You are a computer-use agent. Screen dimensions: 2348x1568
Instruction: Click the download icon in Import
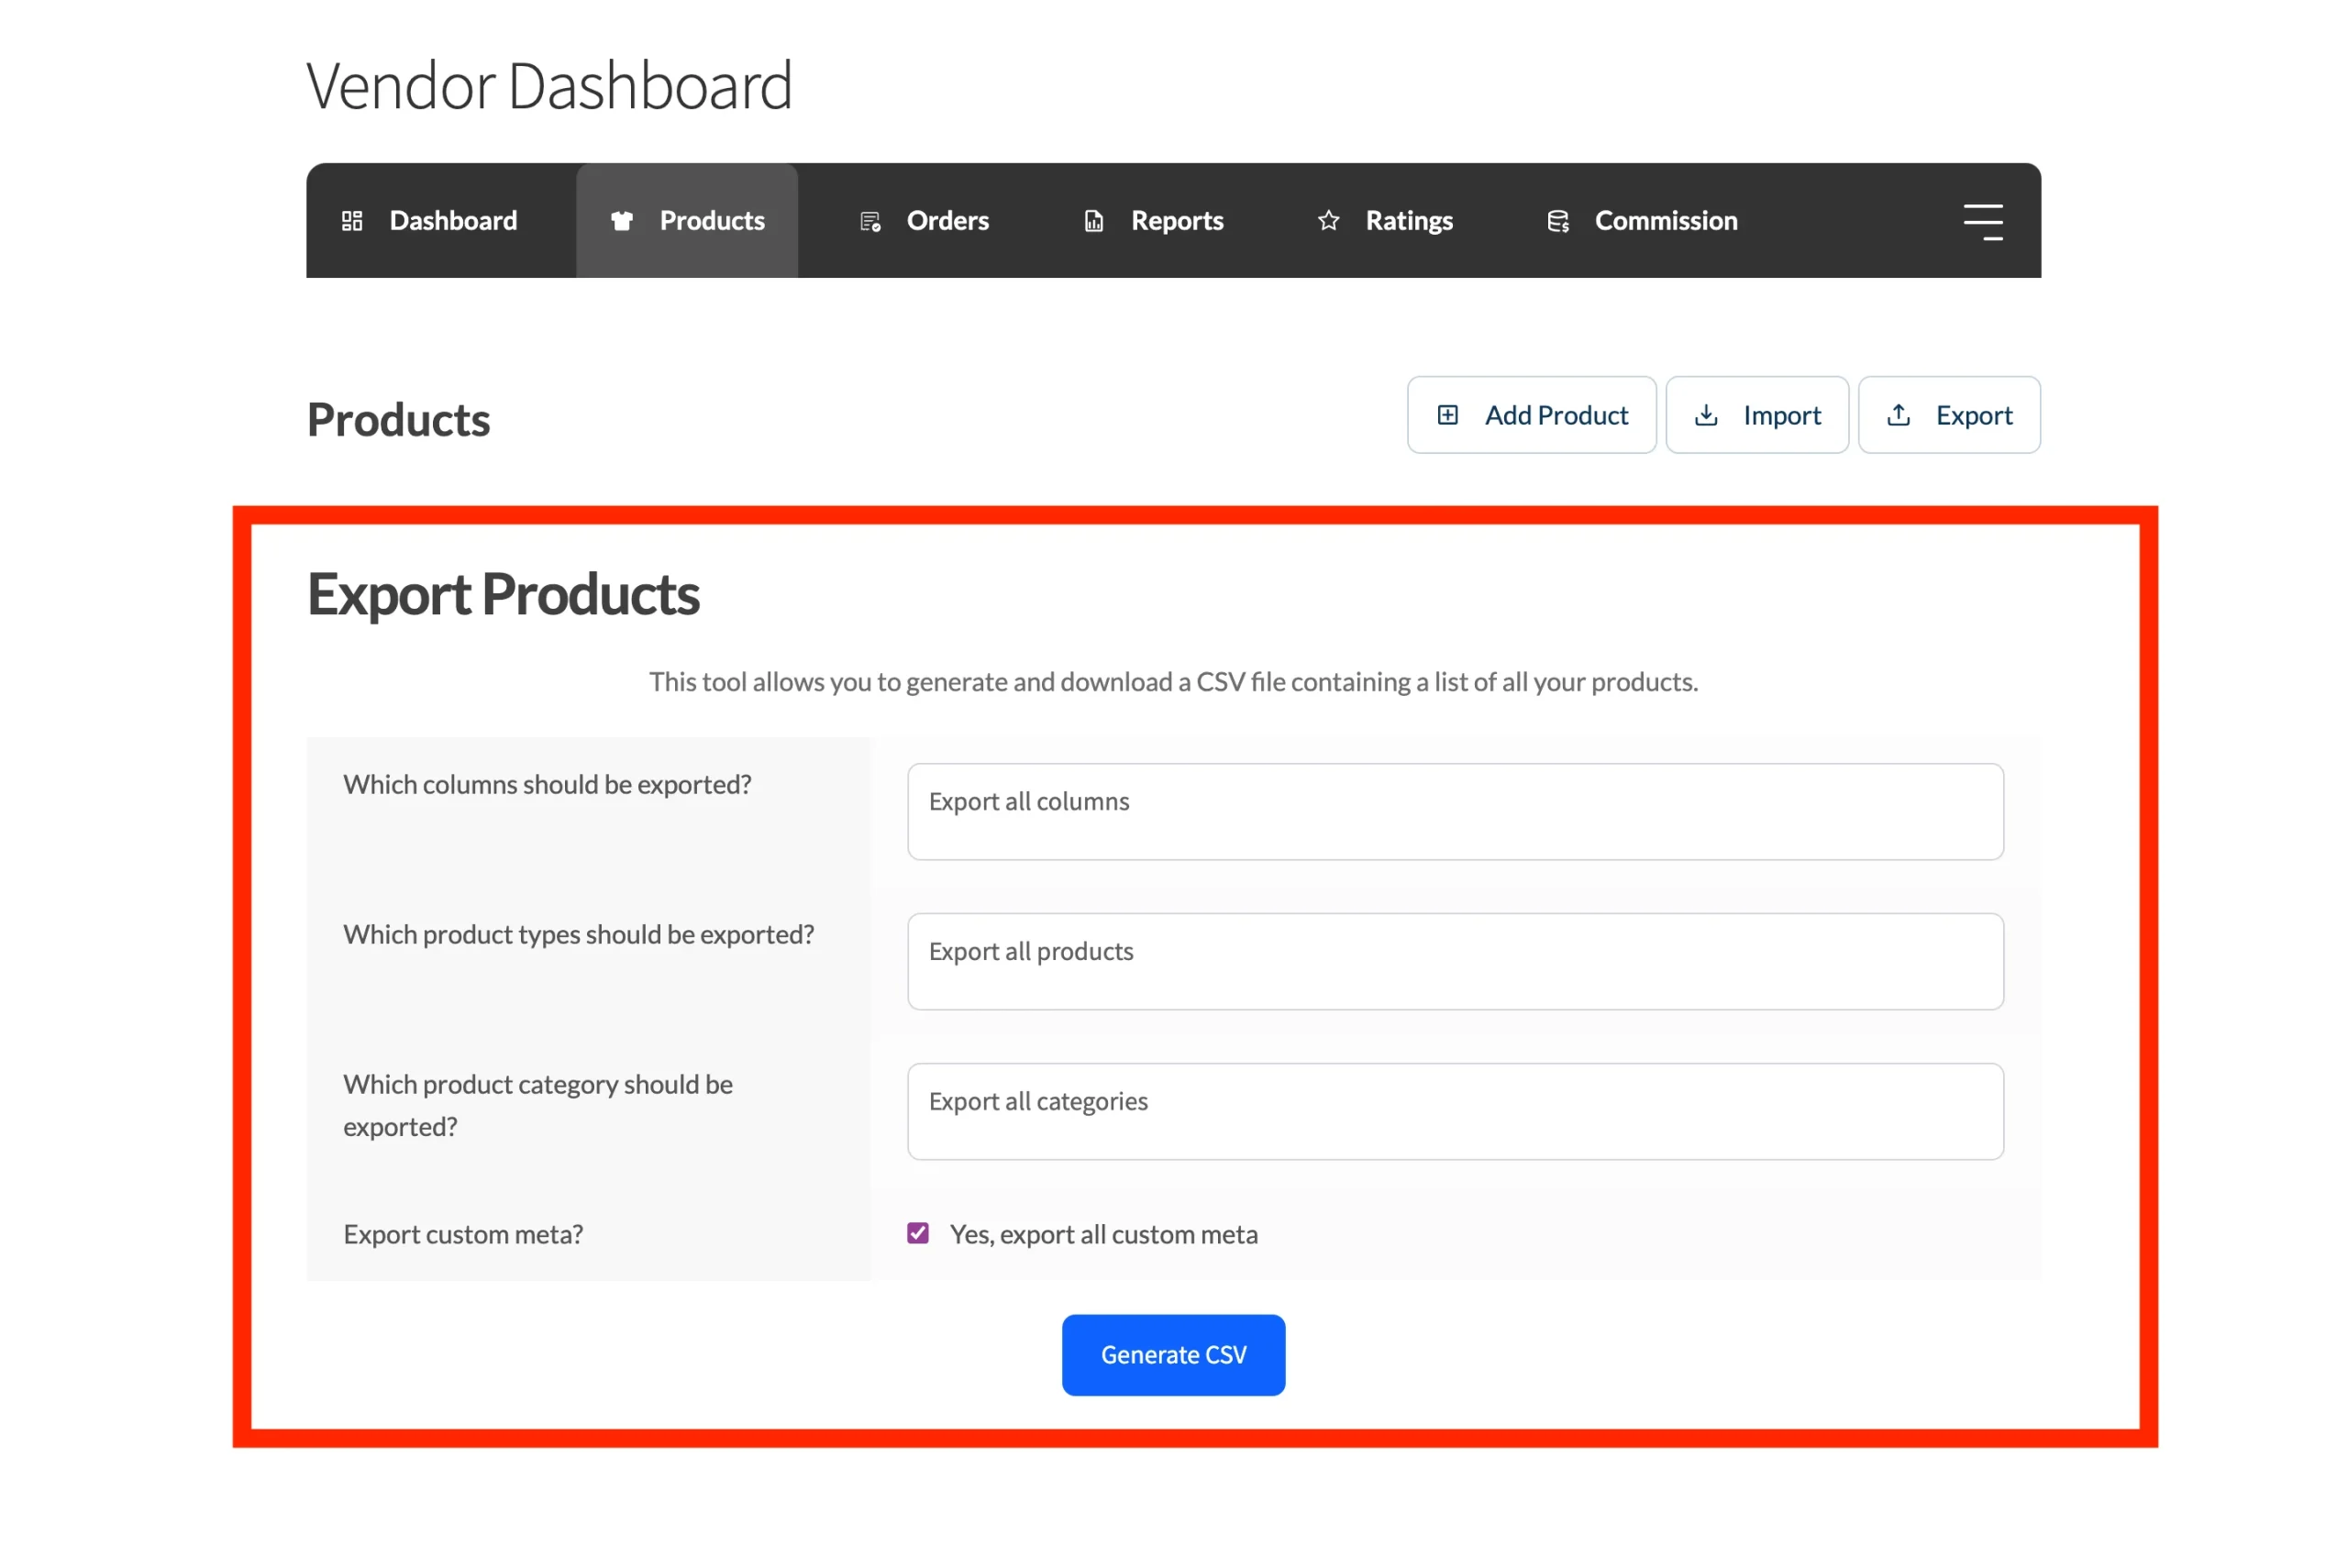1706,415
